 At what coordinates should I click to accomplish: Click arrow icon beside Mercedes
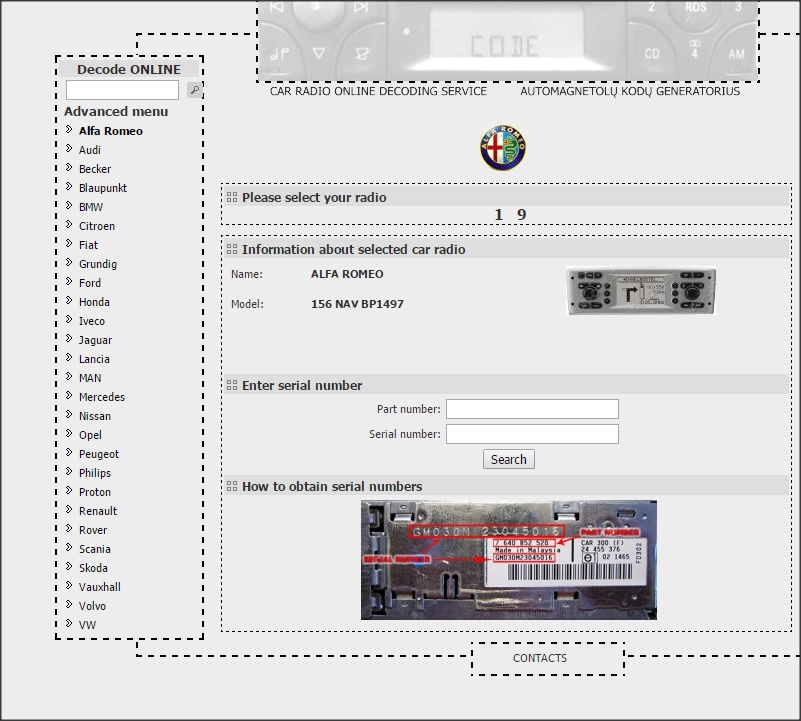(x=69, y=396)
